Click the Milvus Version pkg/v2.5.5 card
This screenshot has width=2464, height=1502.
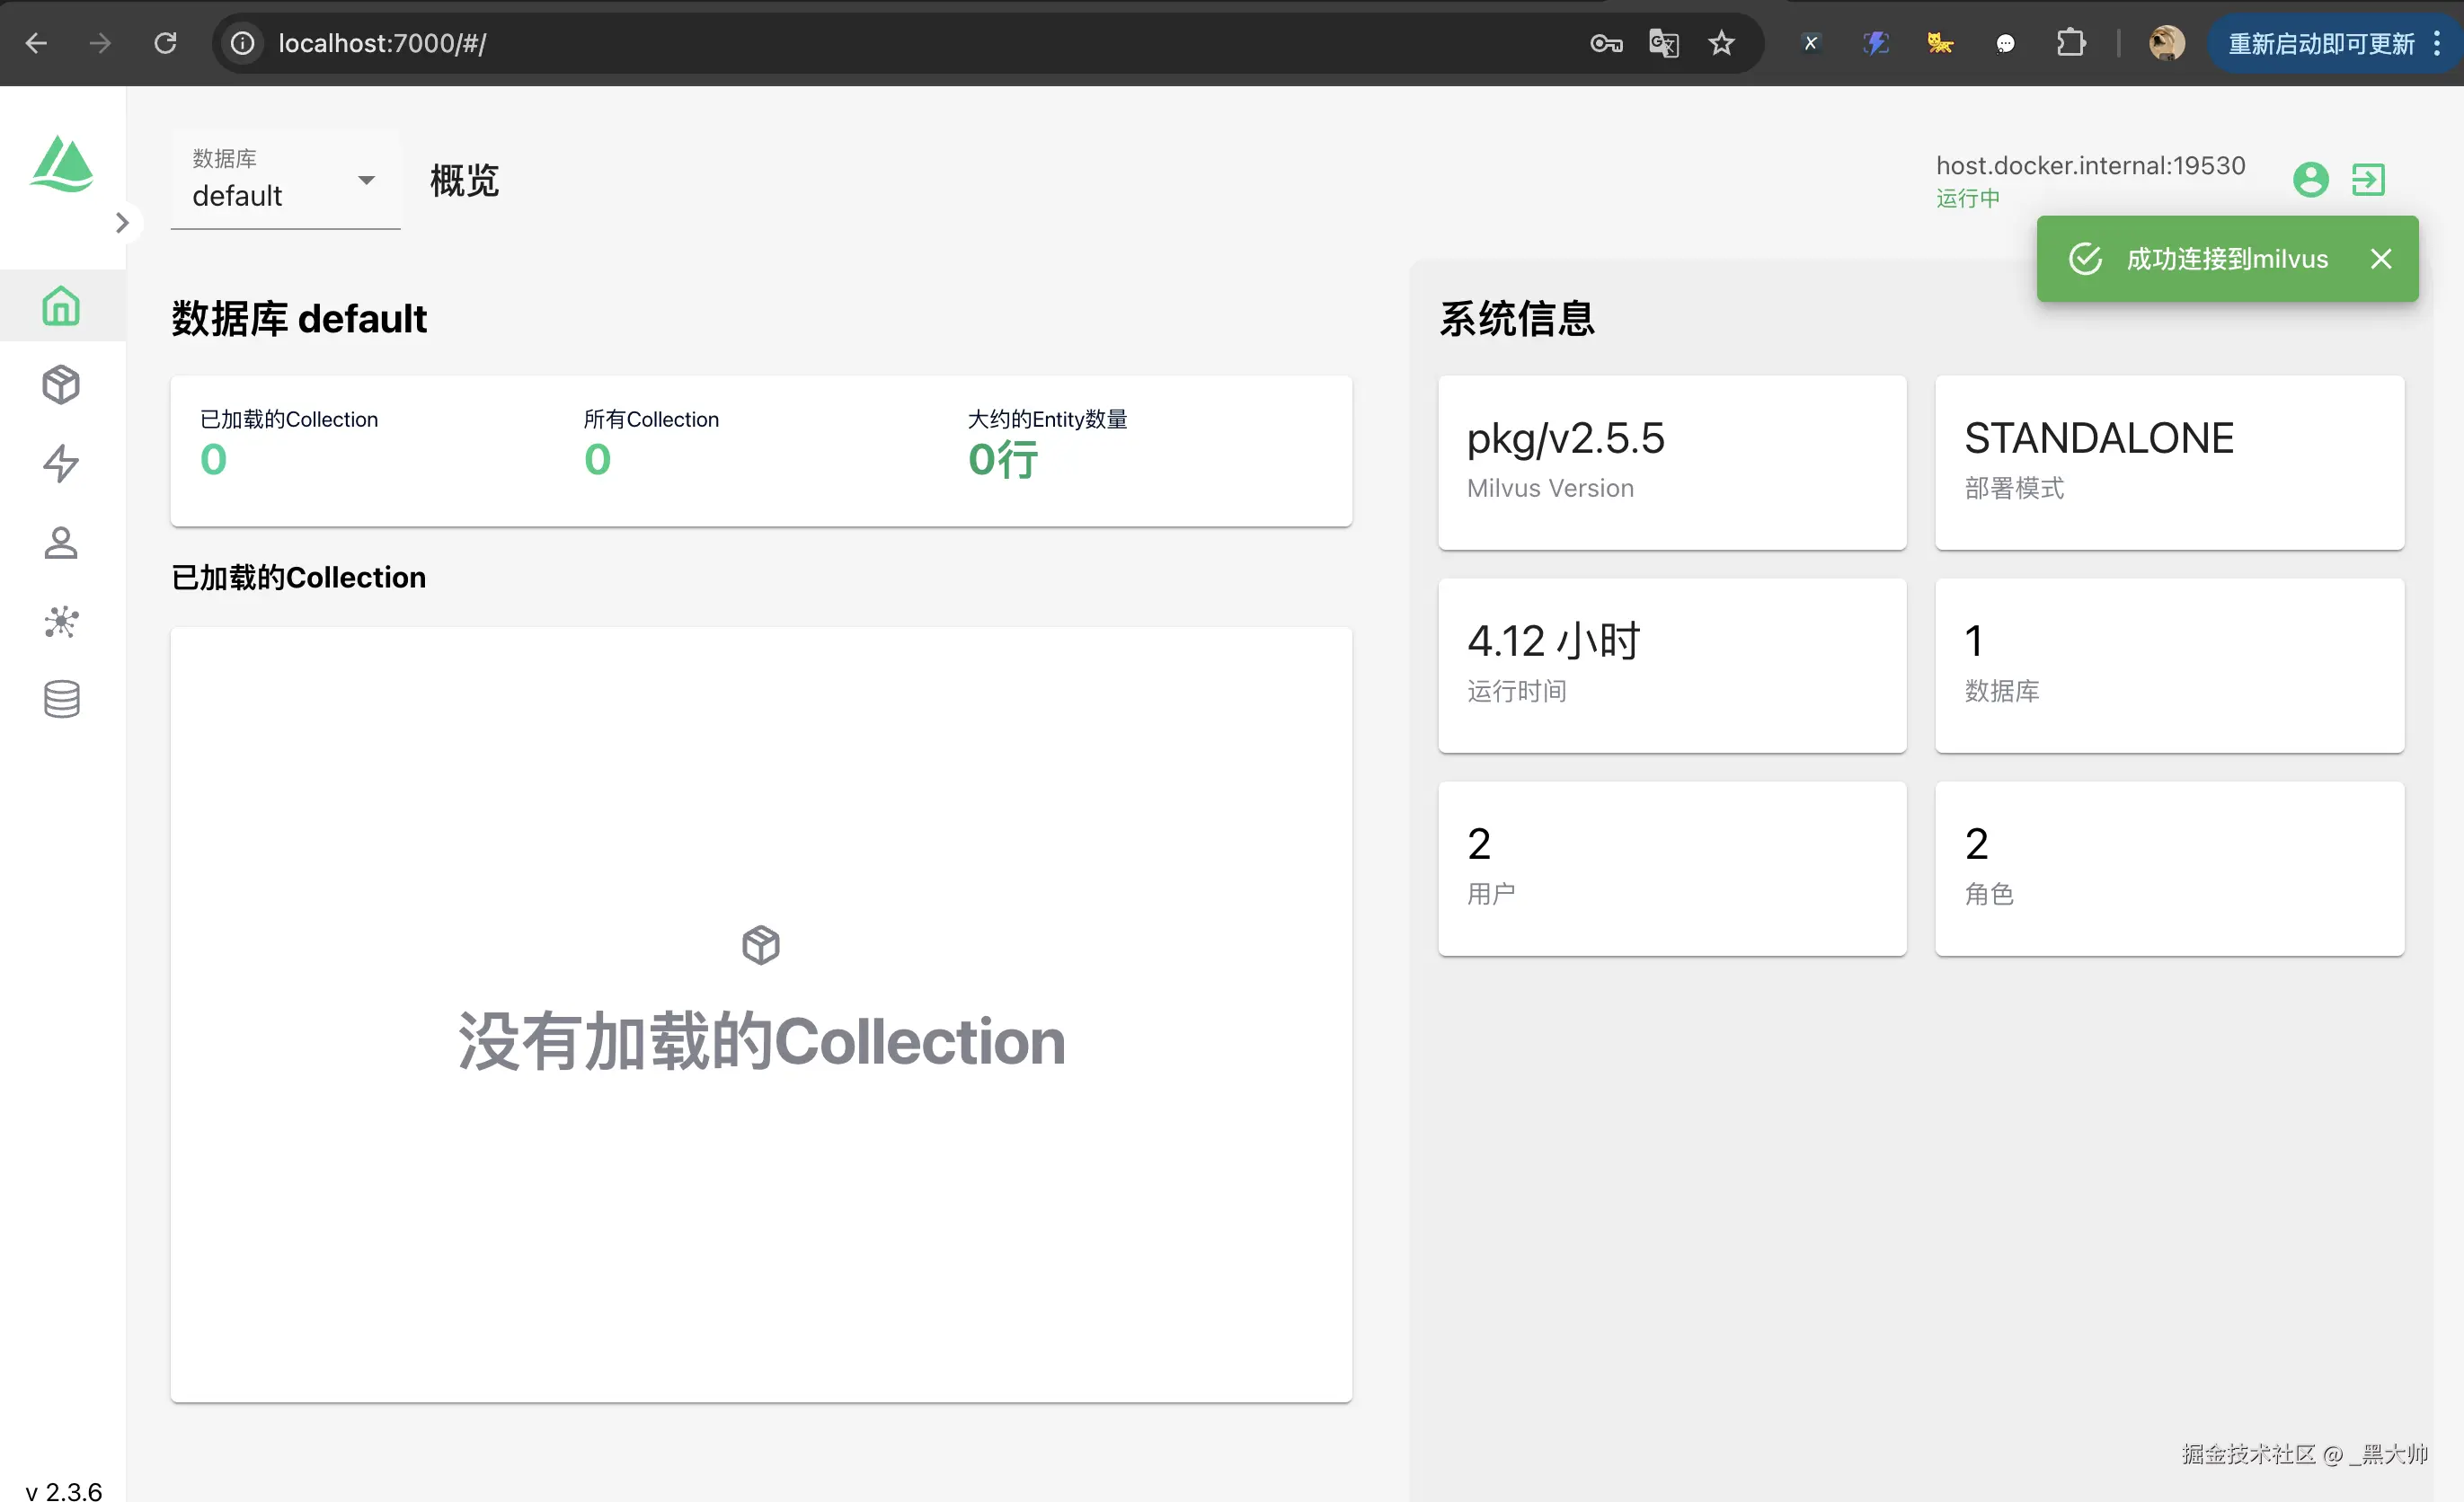point(1671,462)
